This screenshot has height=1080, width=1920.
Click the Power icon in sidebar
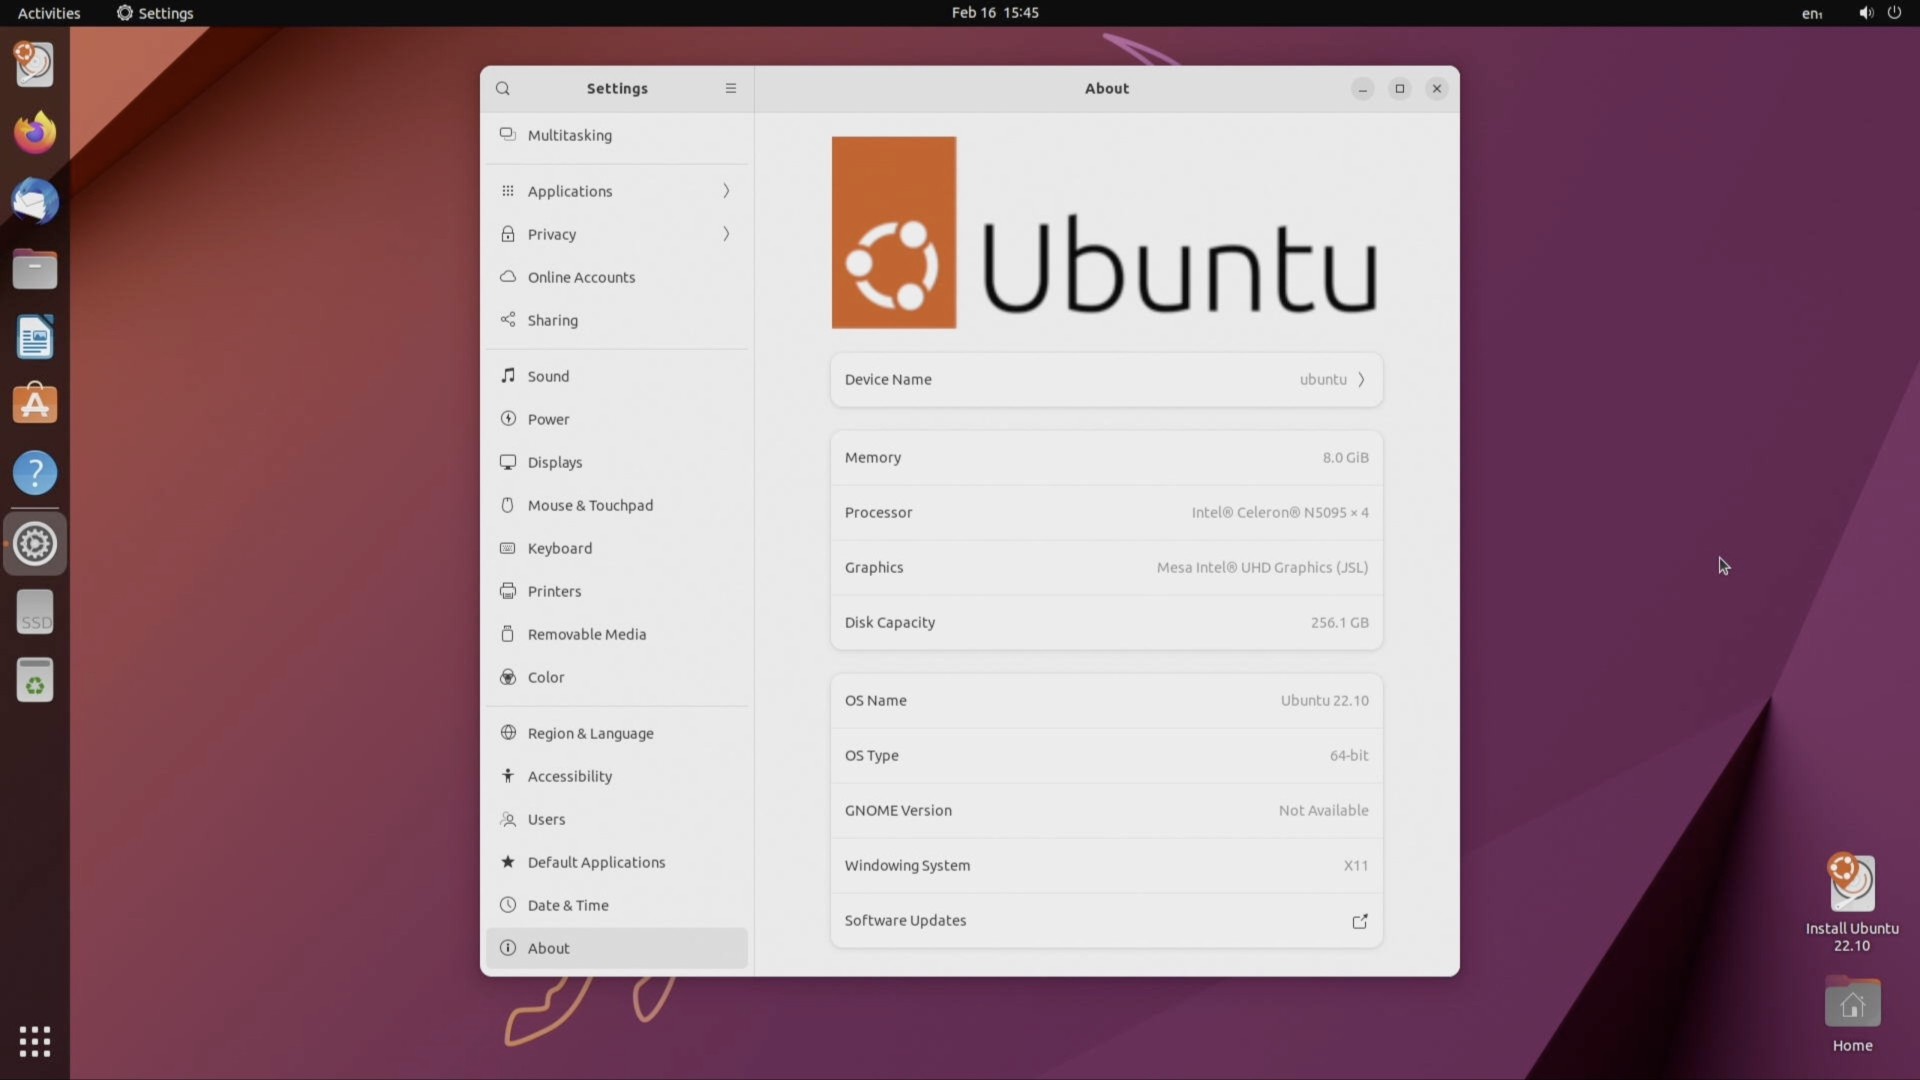click(x=508, y=419)
